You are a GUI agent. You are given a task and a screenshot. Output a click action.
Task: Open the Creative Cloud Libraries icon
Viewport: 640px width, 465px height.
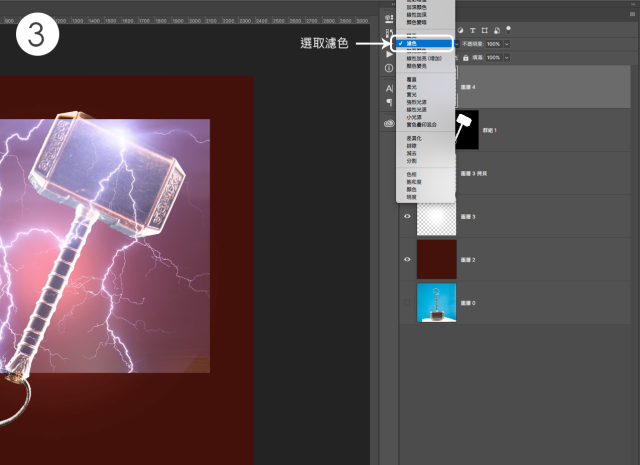(389, 123)
